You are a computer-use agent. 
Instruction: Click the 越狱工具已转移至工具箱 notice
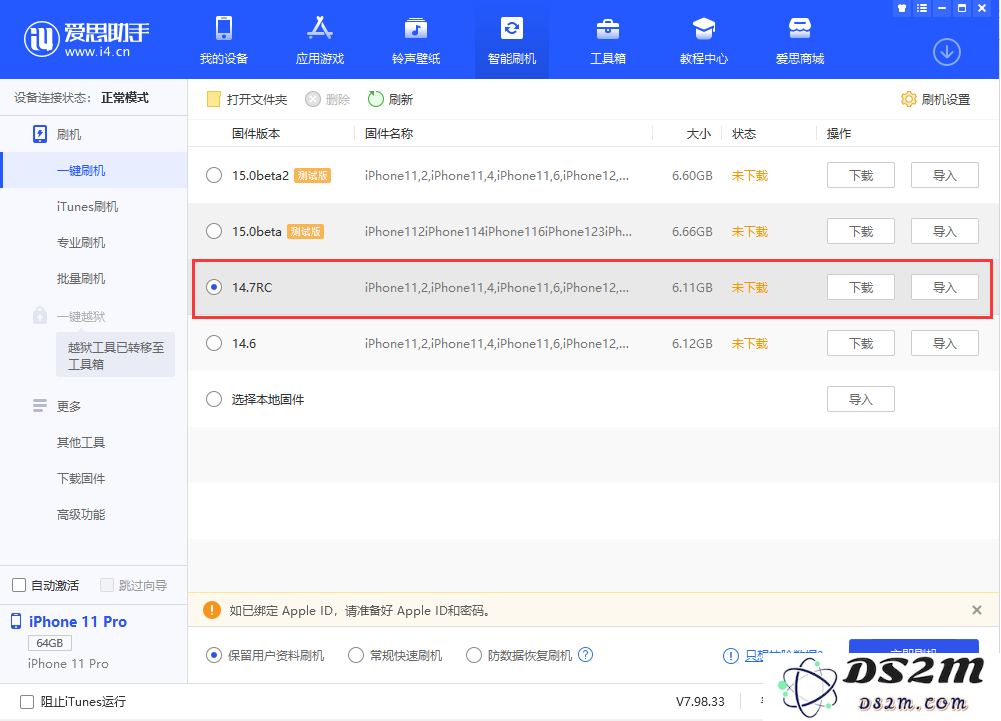116,355
